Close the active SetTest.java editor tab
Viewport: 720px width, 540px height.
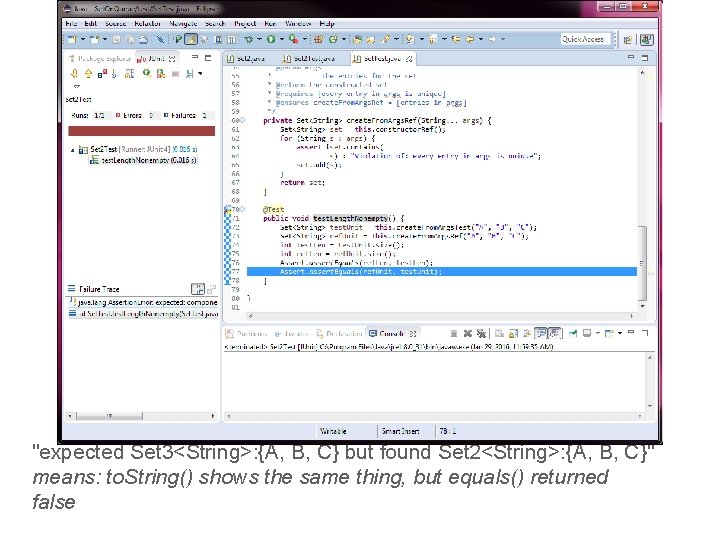pos(409,59)
